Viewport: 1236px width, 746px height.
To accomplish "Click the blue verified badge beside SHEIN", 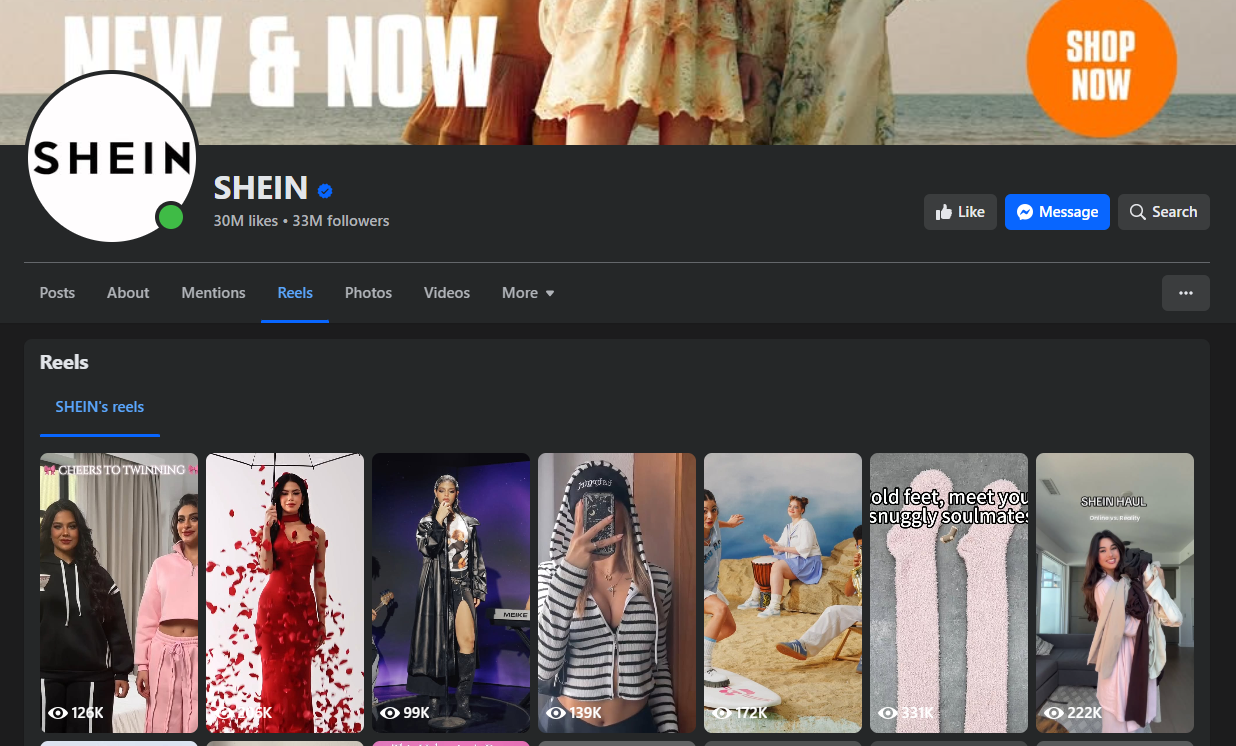I will [325, 190].
